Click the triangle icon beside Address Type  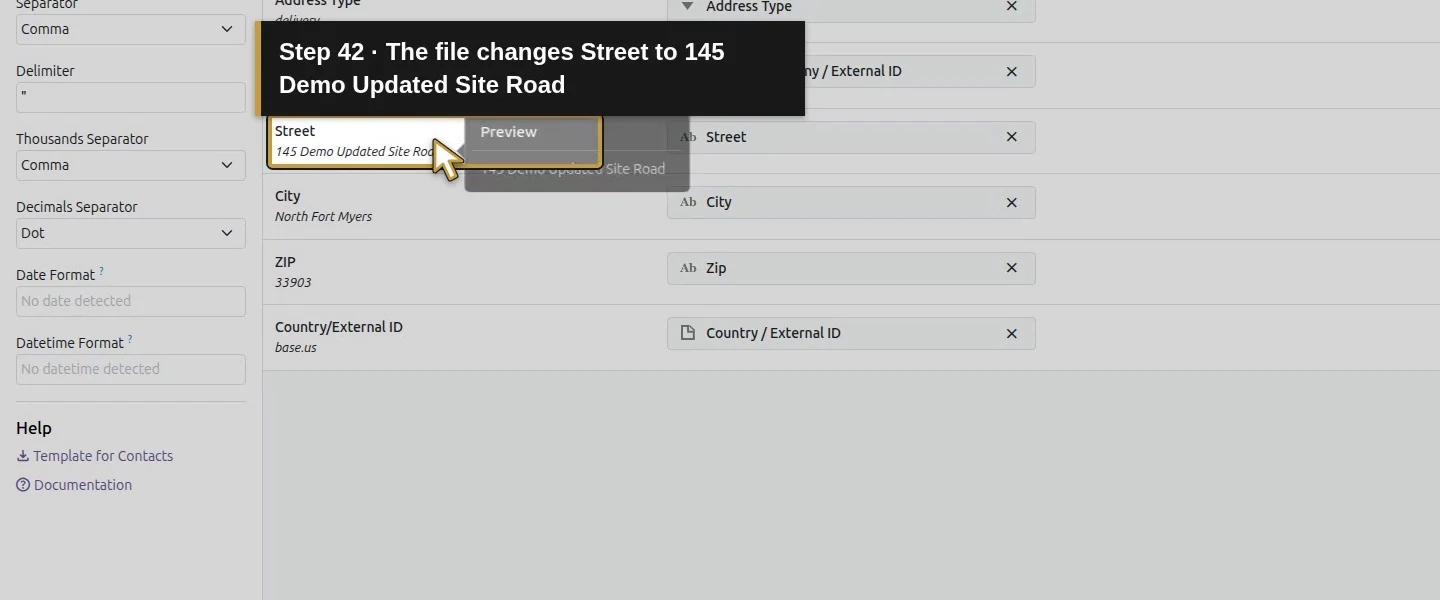pos(687,6)
